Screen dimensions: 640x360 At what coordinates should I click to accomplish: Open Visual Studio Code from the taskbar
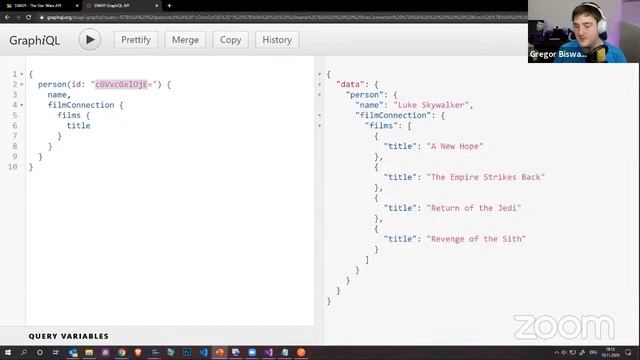point(203,352)
